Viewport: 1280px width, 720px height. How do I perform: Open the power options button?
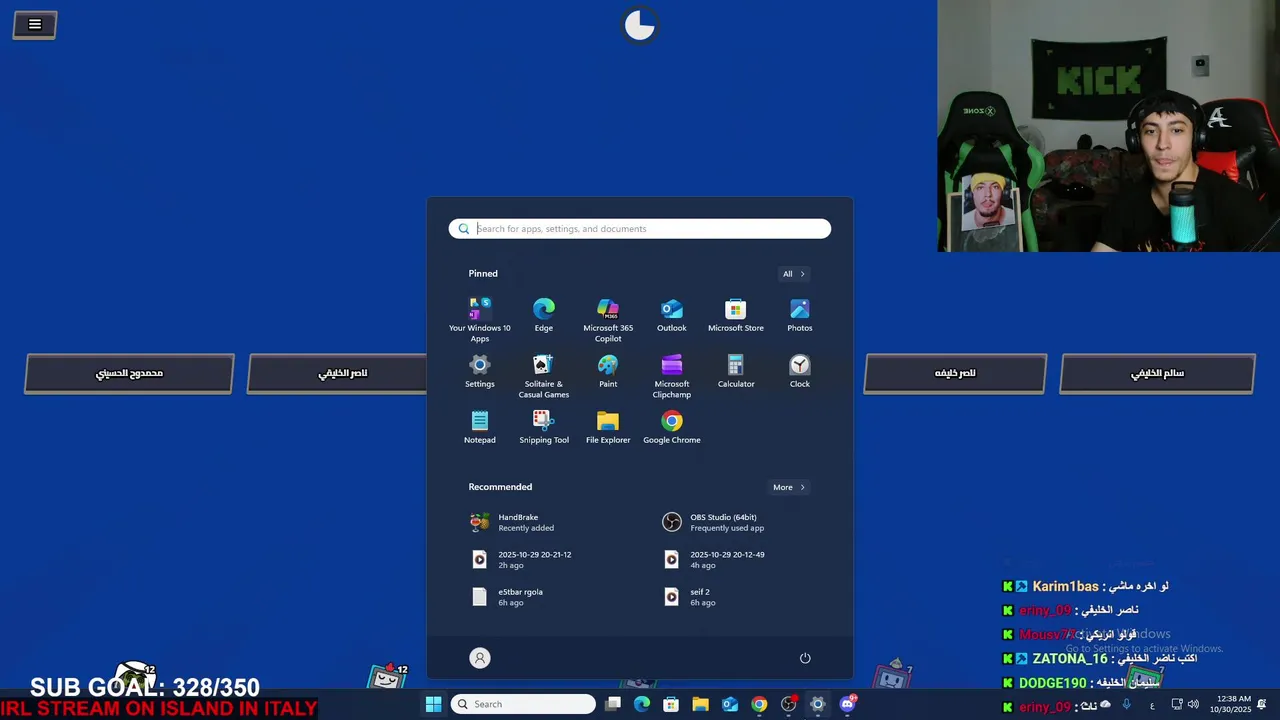point(805,658)
